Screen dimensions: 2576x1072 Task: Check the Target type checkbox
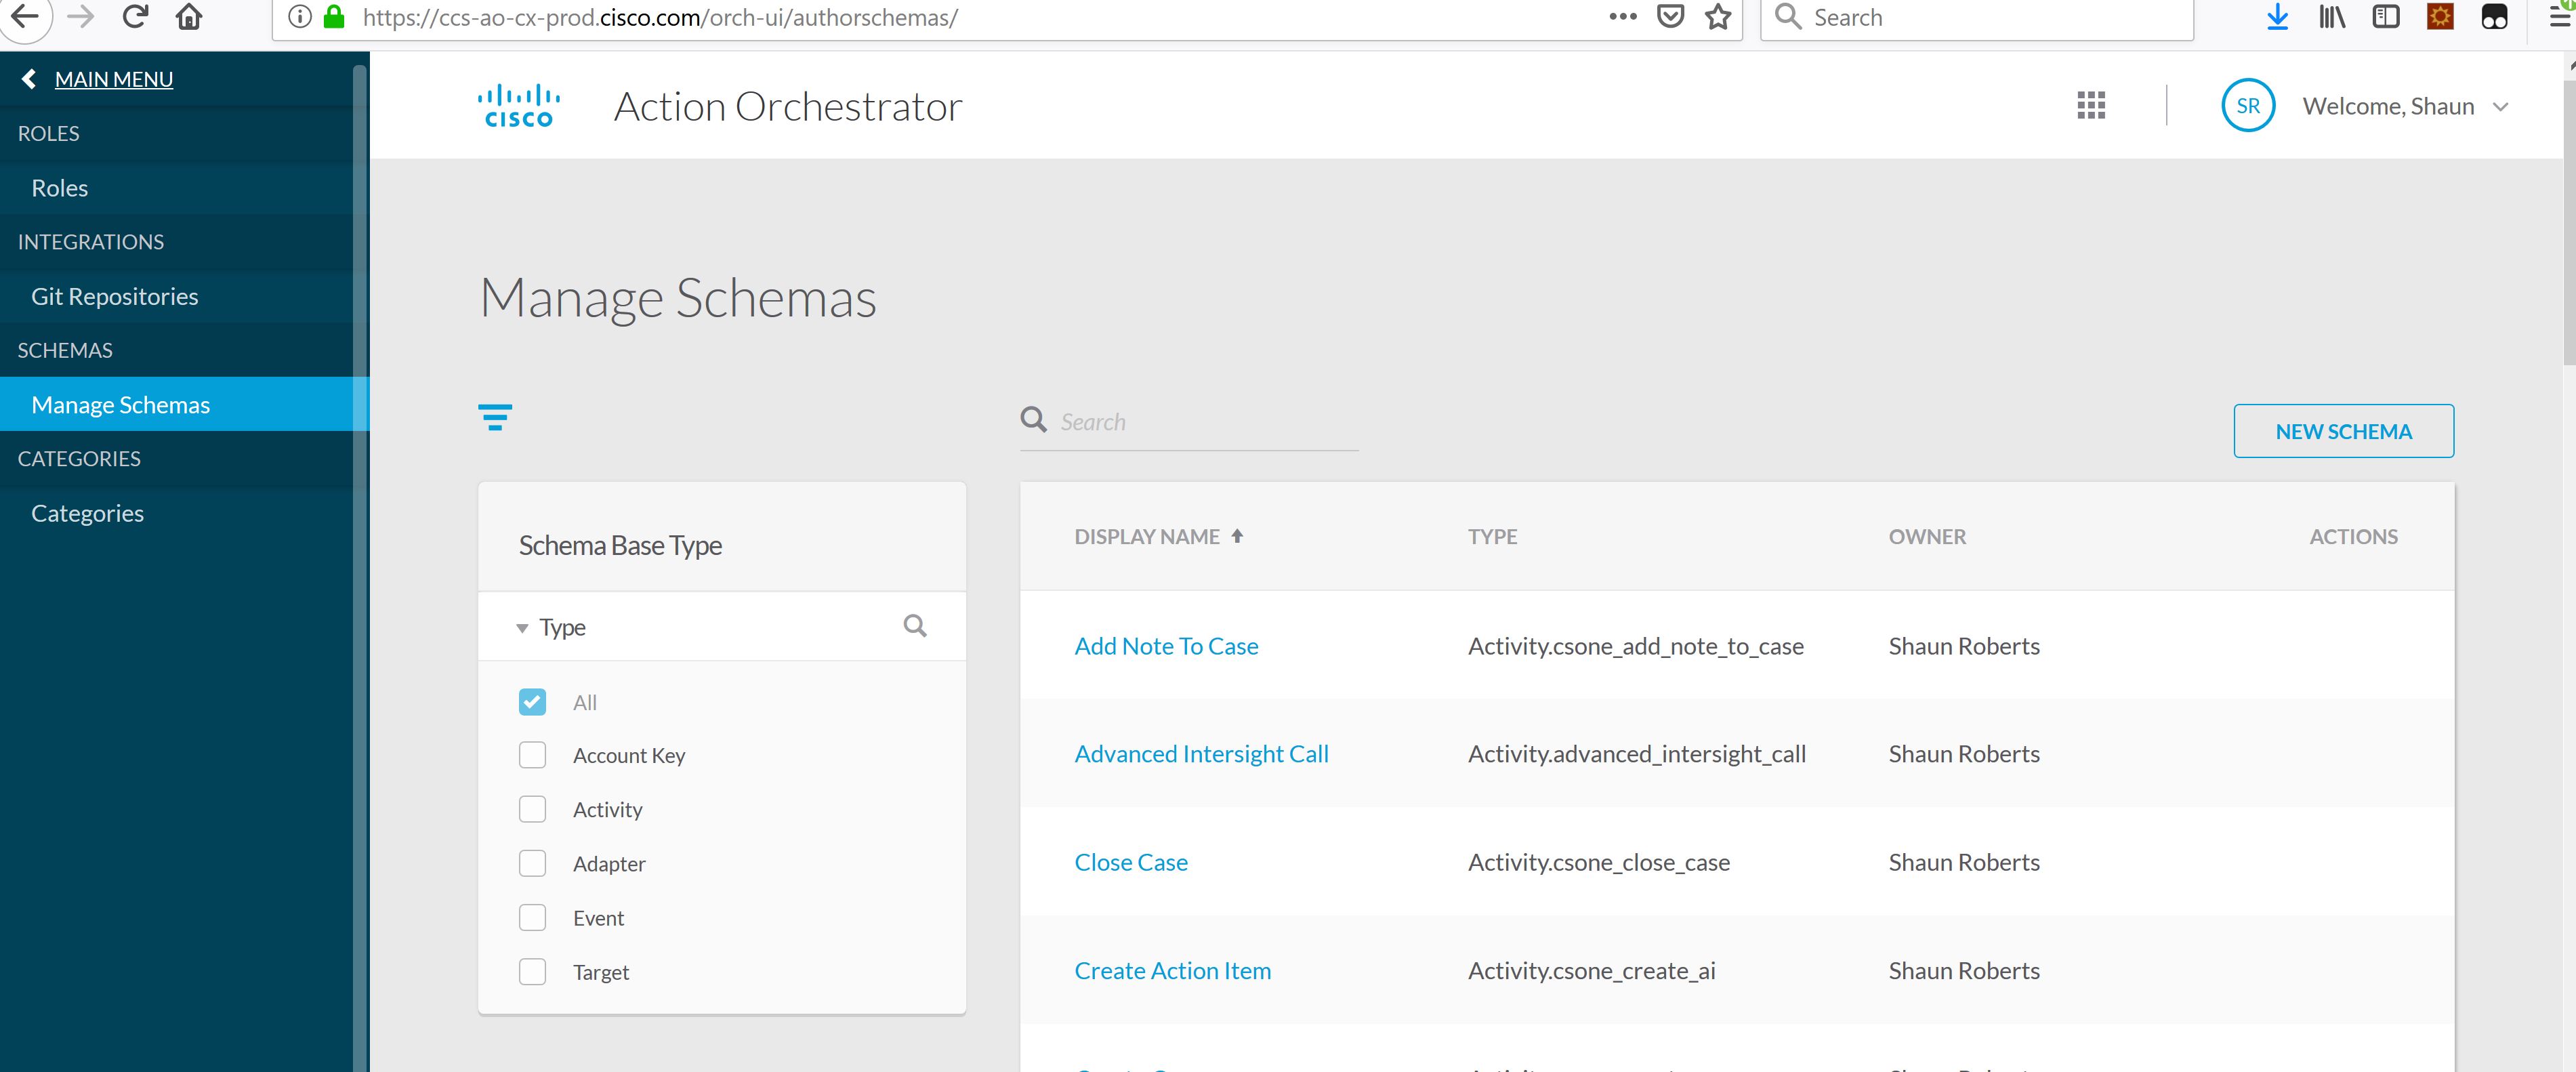532,971
